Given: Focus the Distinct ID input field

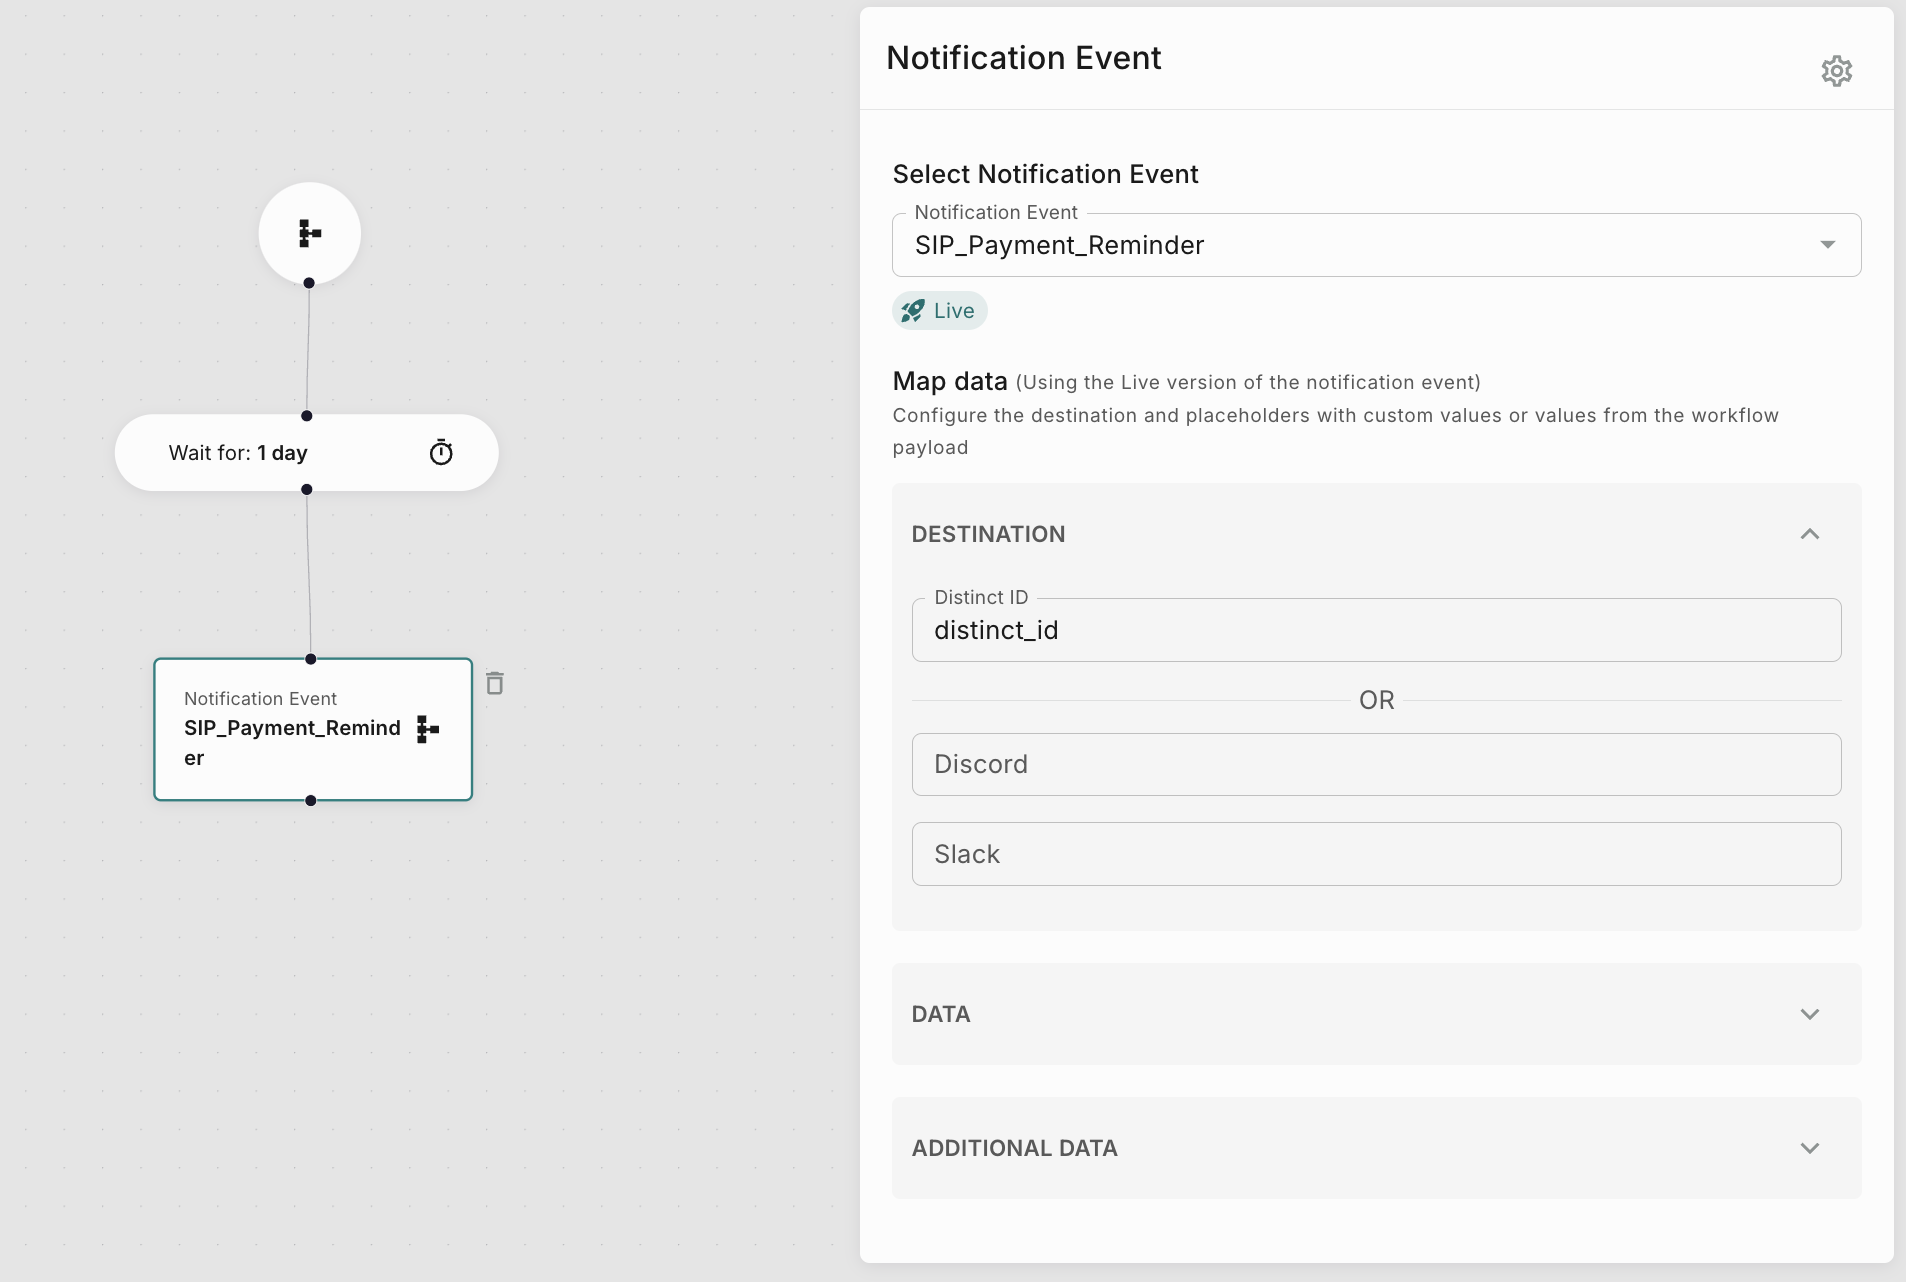Looking at the screenshot, I should 1376,630.
